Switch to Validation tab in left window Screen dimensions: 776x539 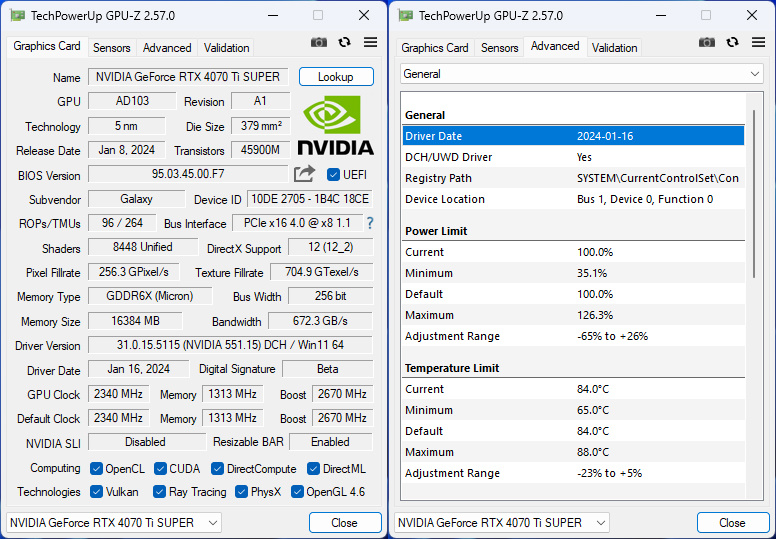click(226, 48)
